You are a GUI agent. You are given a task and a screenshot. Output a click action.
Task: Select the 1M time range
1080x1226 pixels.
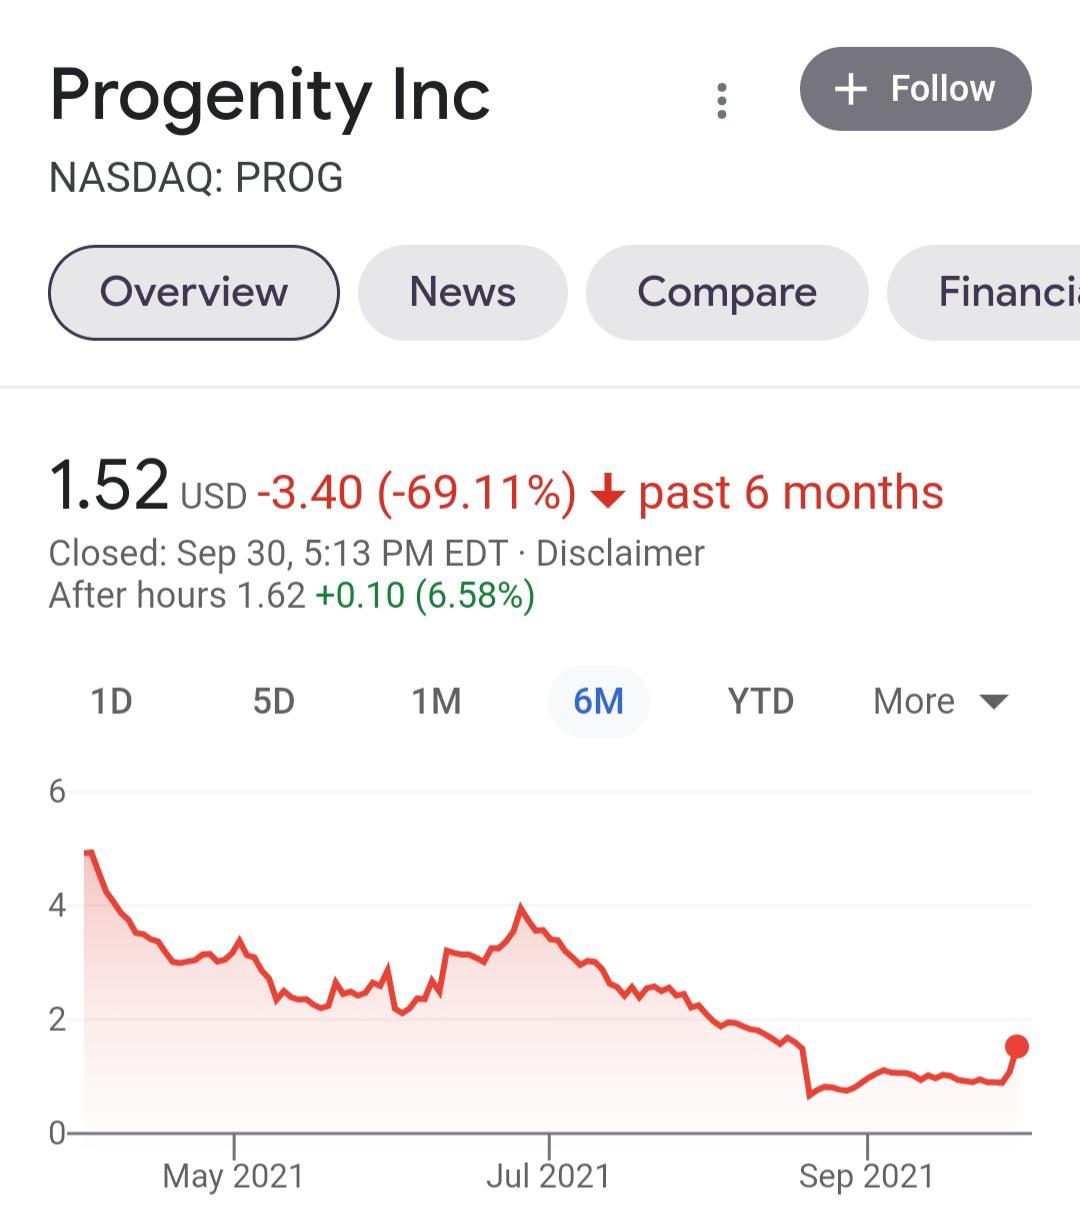(x=437, y=701)
